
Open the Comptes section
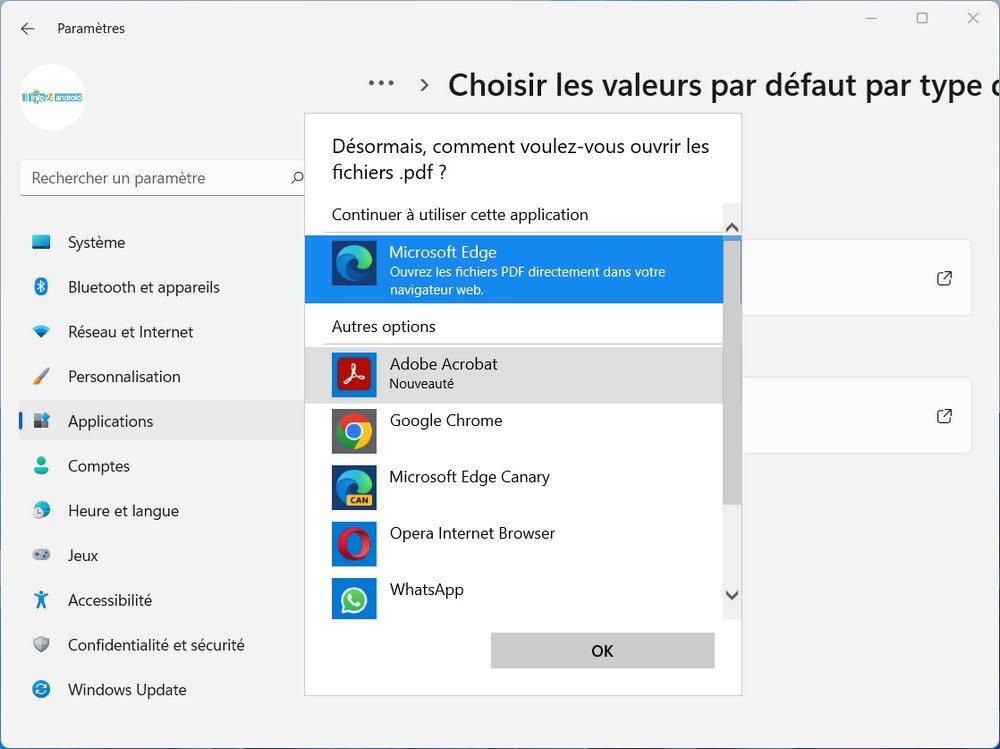(163, 466)
